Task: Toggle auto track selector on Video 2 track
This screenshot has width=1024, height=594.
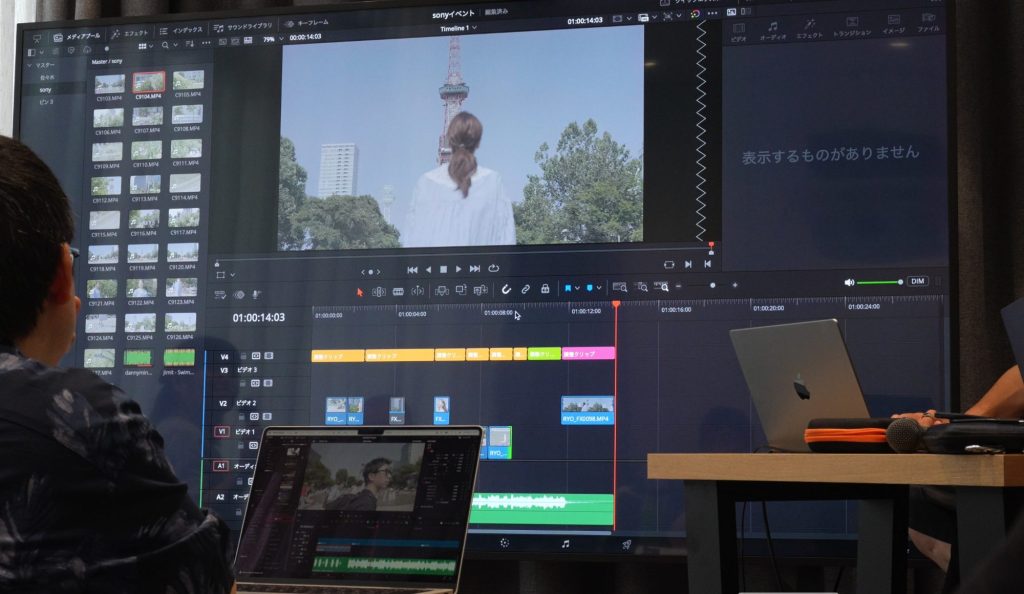Action: point(254,416)
